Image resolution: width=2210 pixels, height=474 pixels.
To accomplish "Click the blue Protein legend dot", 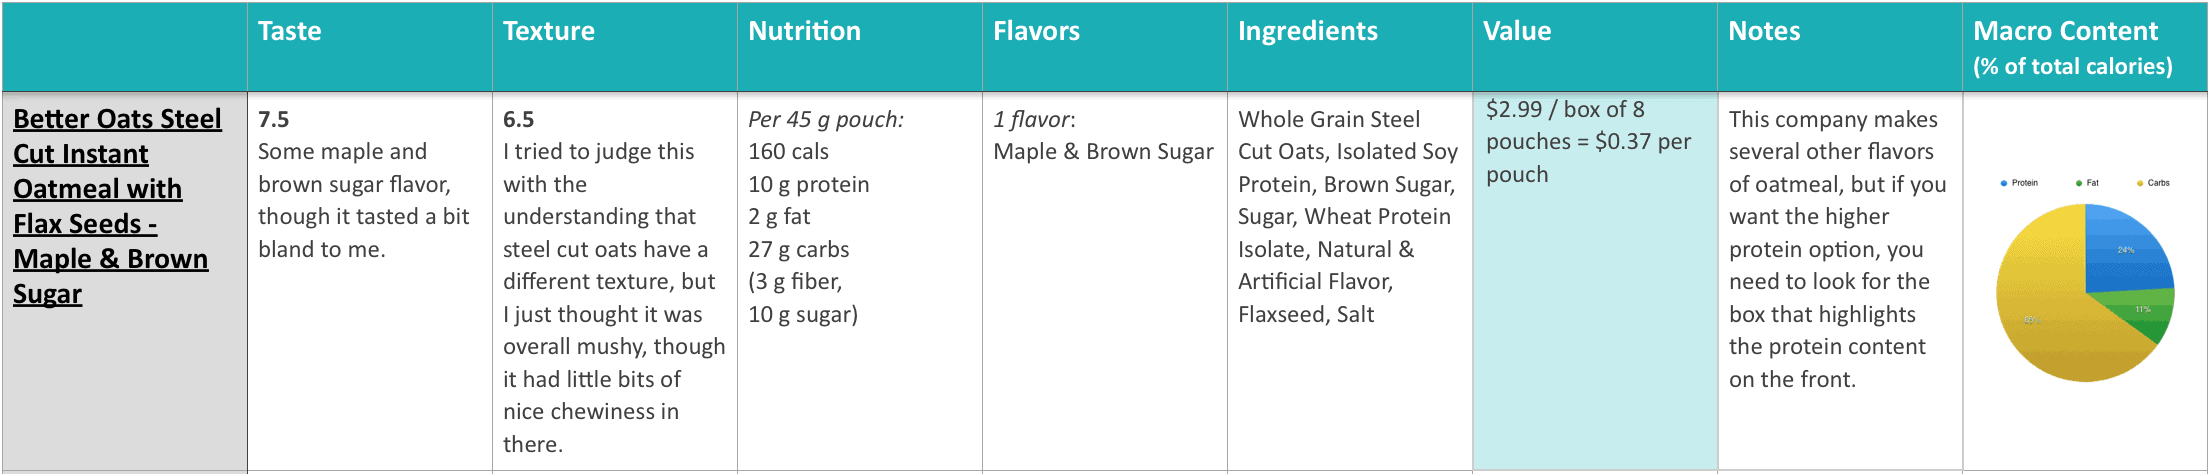I will [x=2004, y=183].
